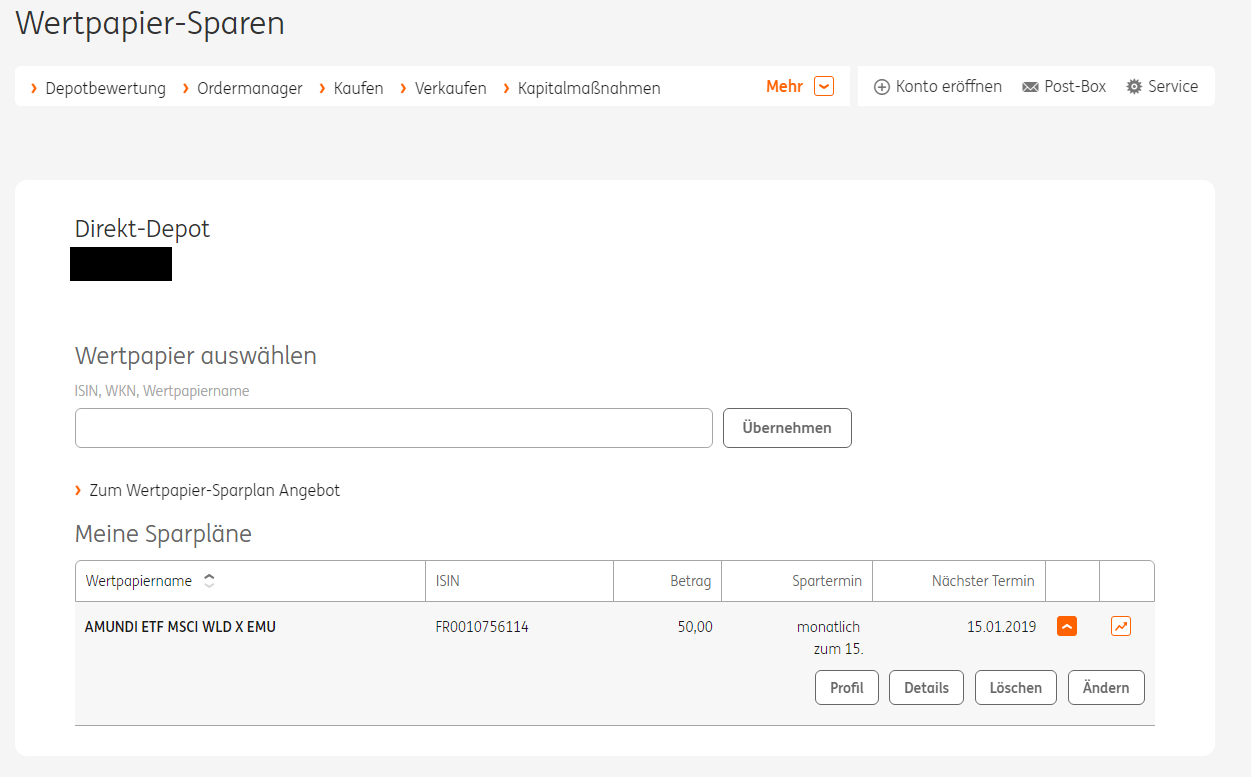Click the Mehr menu label

(x=785, y=87)
